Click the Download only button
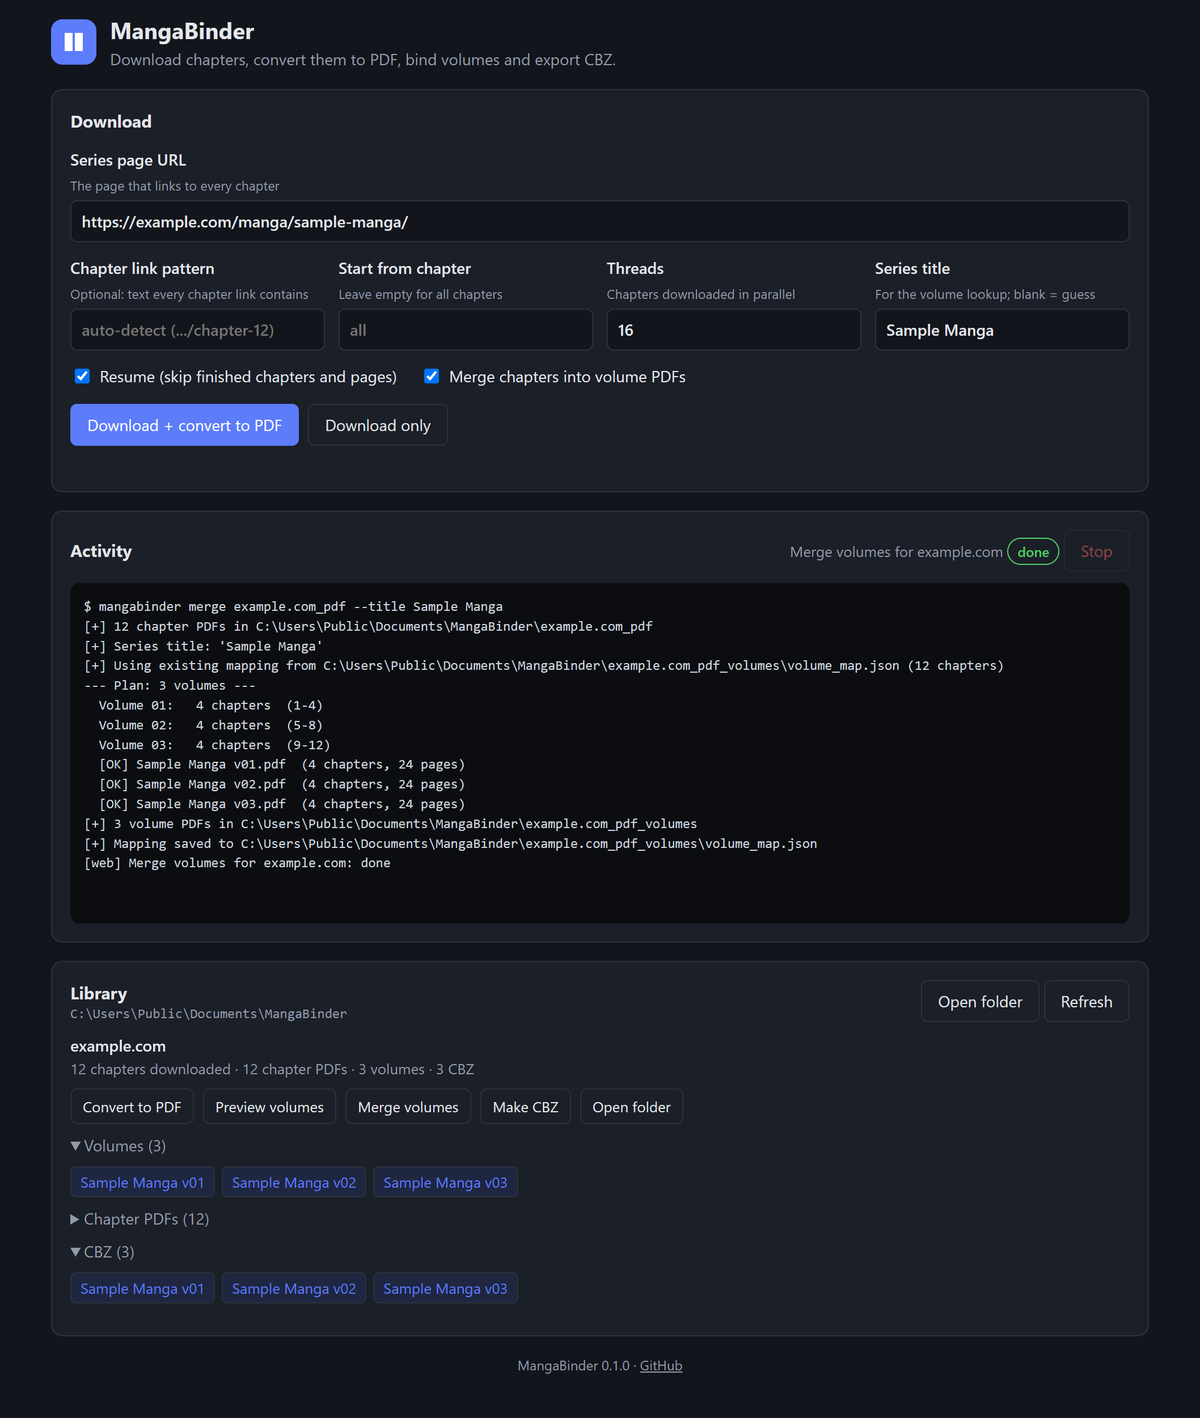Image resolution: width=1200 pixels, height=1418 pixels. (378, 425)
